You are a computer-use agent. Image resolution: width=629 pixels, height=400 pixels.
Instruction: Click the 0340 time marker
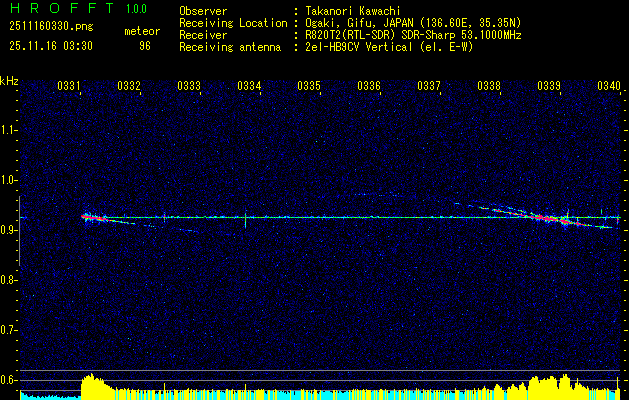click(x=609, y=85)
